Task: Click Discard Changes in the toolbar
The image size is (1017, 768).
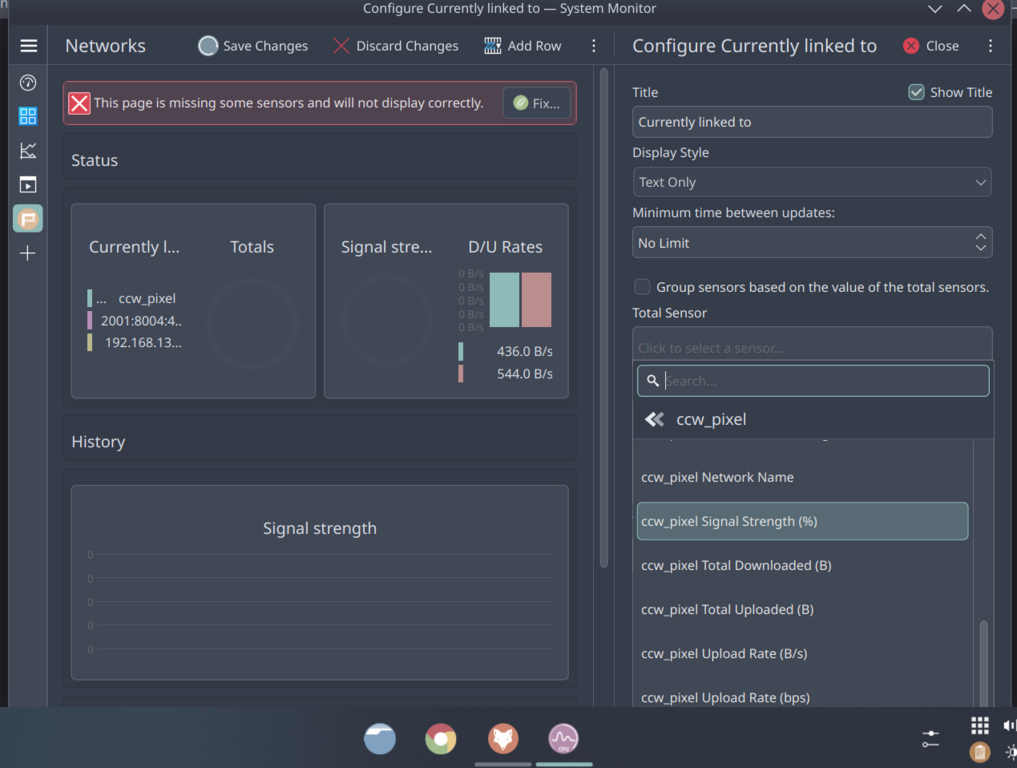Action: click(395, 46)
